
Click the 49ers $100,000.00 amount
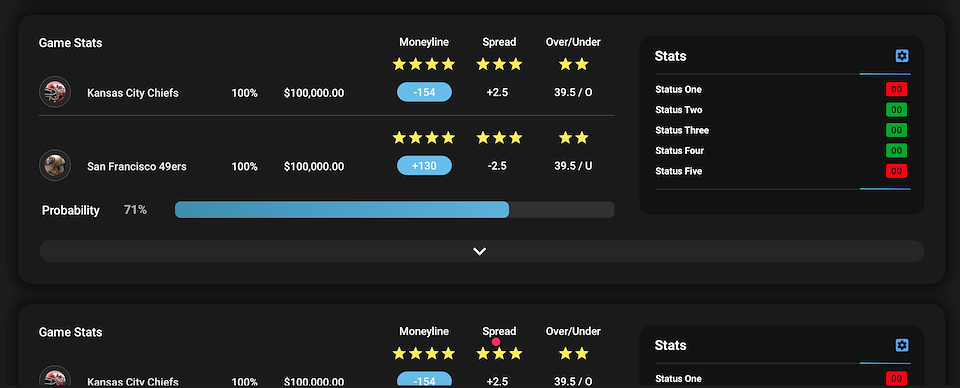[314, 166]
